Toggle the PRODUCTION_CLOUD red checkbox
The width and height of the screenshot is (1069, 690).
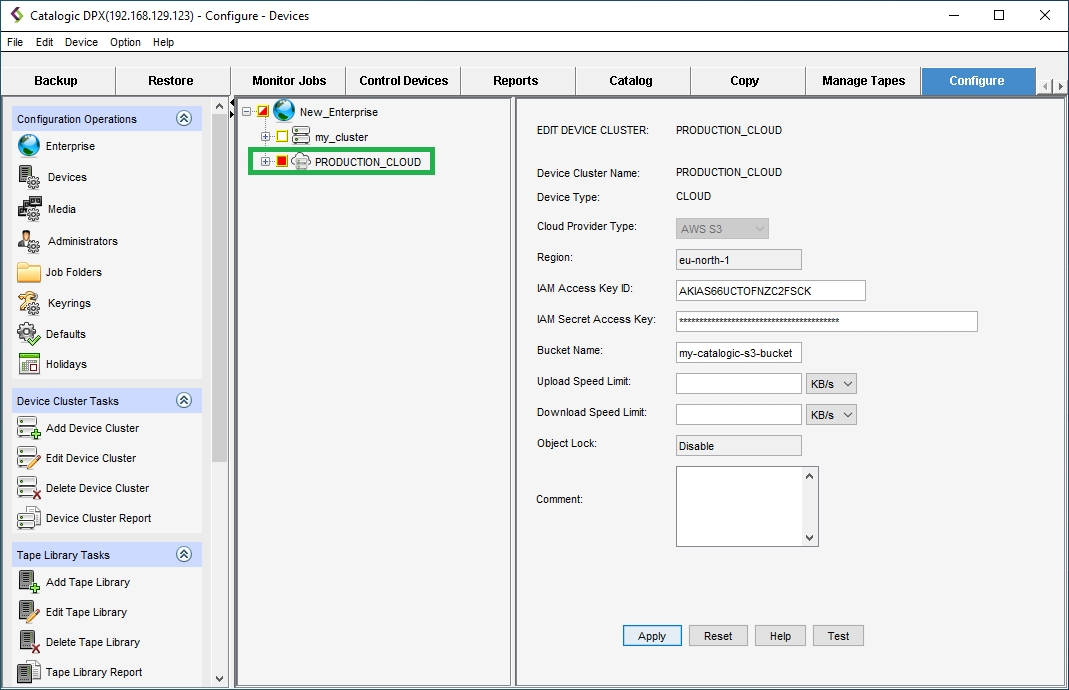tap(282, 162)
